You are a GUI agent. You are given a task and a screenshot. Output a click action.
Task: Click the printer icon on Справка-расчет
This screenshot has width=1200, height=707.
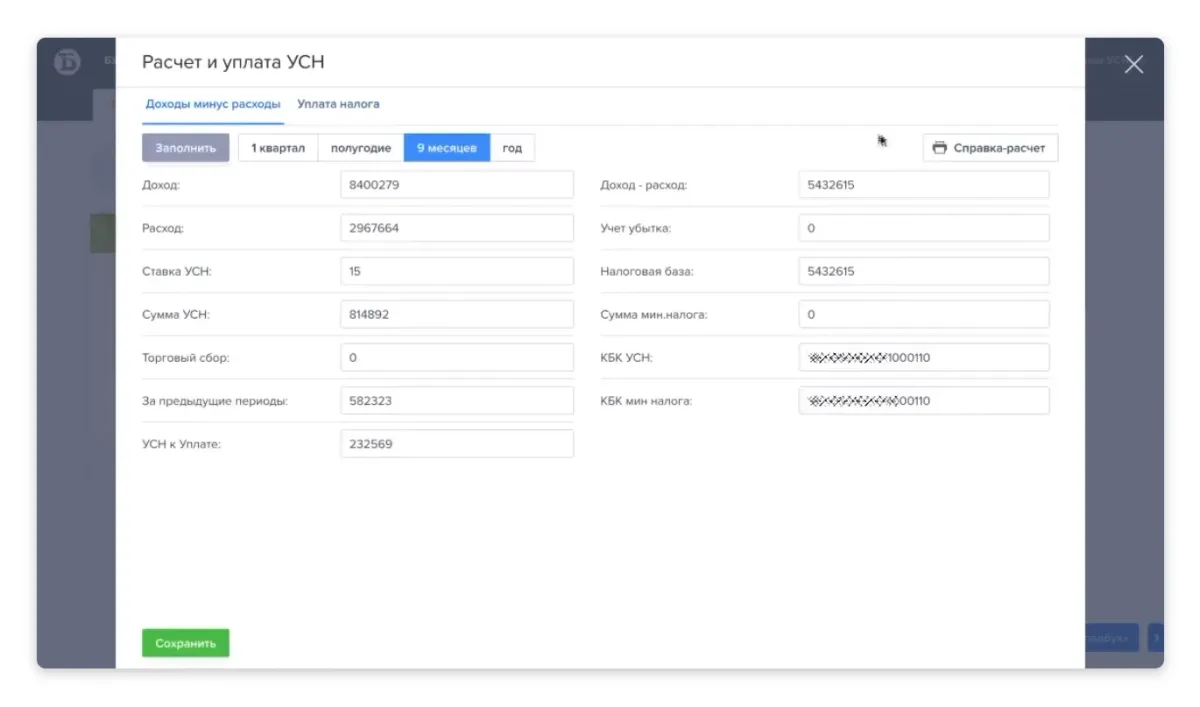pyautogui.click(x=938, y=148)
